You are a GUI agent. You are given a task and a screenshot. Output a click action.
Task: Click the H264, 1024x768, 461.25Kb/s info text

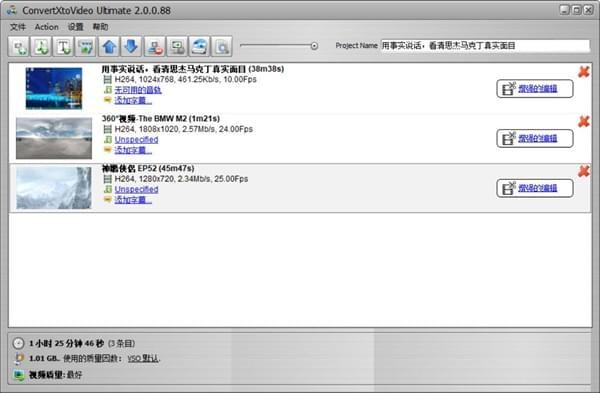click(186, 80)
